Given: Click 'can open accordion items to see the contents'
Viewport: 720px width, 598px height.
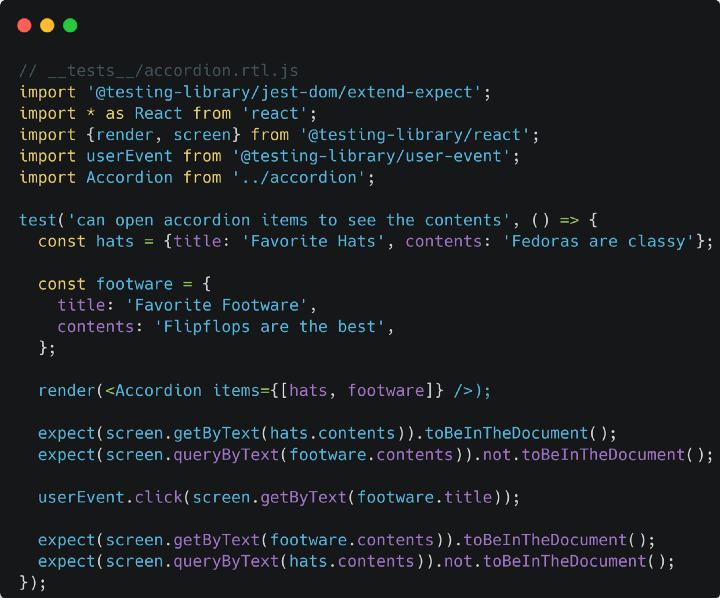Looking at the screenshot, I should point(289,220).
